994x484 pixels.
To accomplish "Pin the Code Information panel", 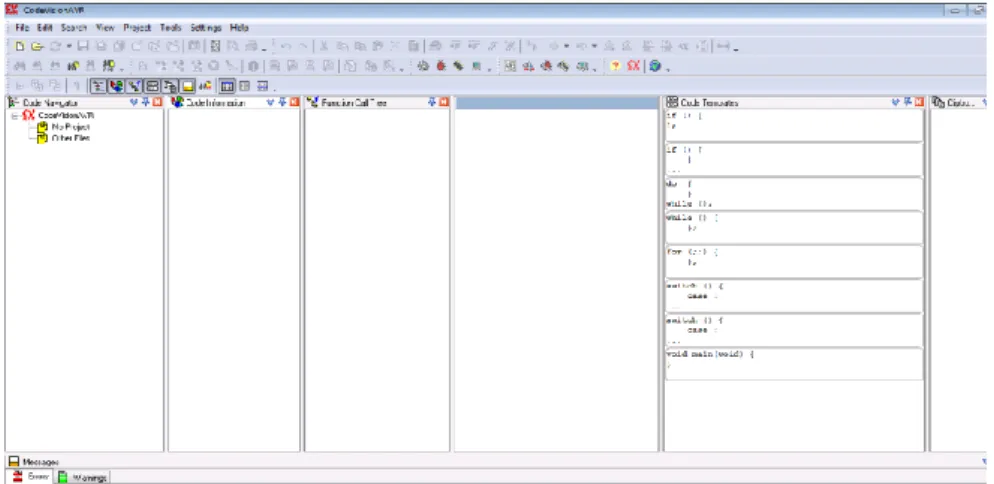I will tap(282, 102).
